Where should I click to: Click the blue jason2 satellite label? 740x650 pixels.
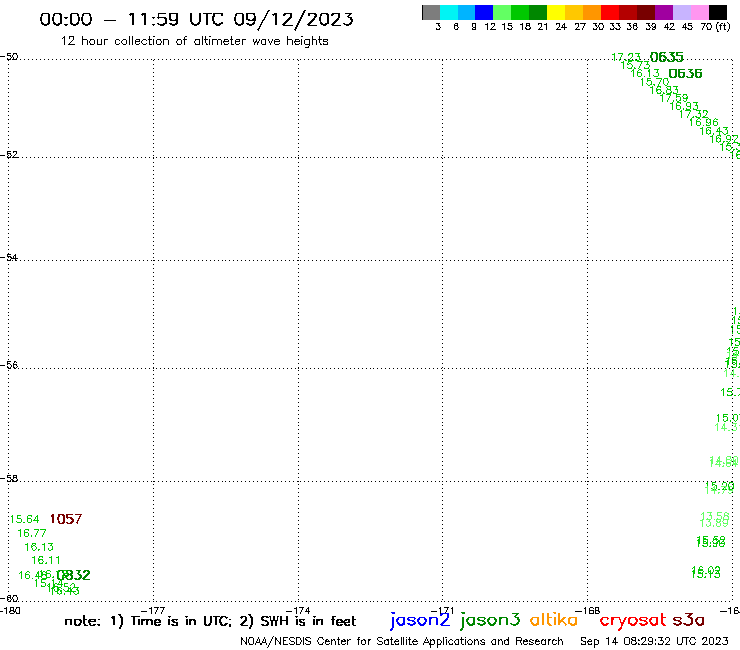coord(420,620)
